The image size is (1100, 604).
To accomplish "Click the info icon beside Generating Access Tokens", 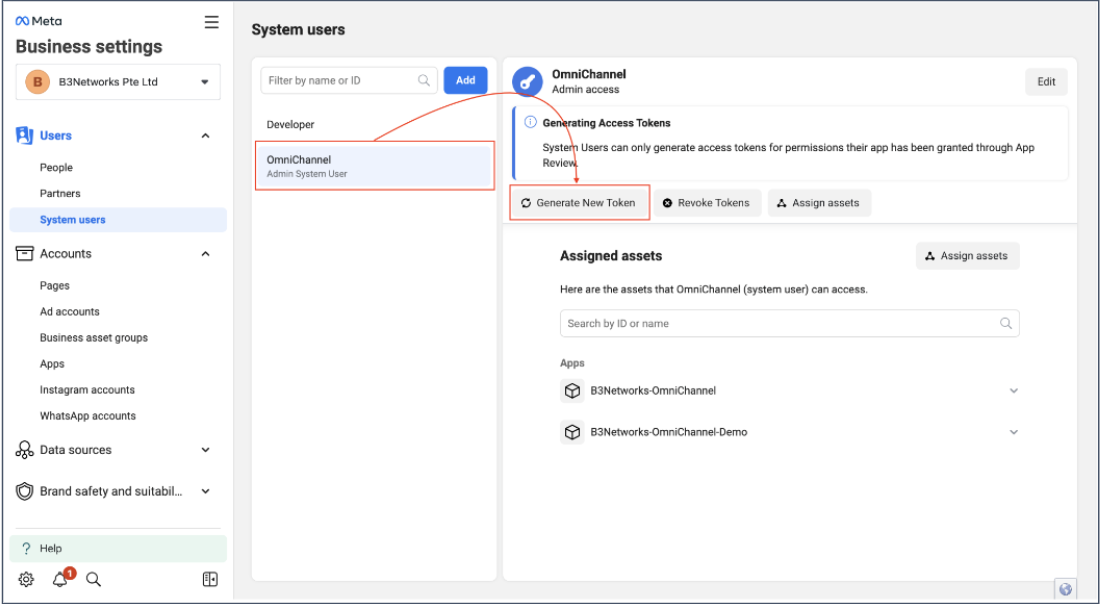I will 530,123.
